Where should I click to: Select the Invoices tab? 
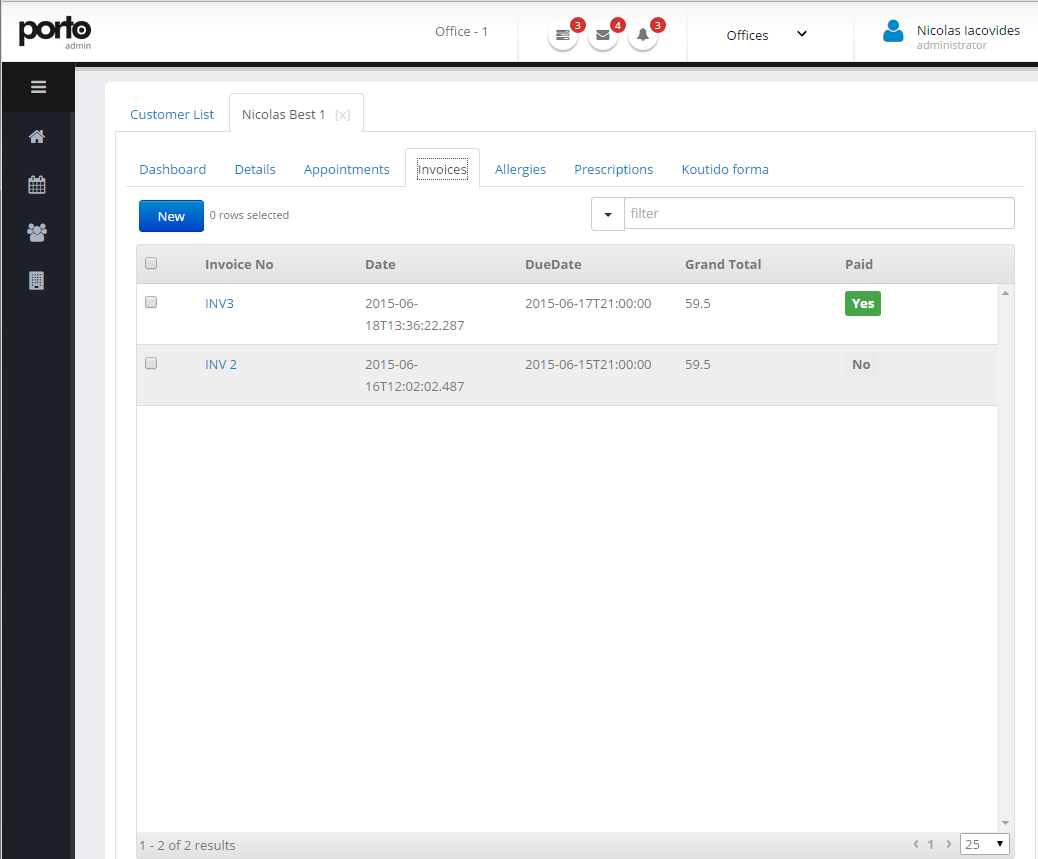coord(442,169)
